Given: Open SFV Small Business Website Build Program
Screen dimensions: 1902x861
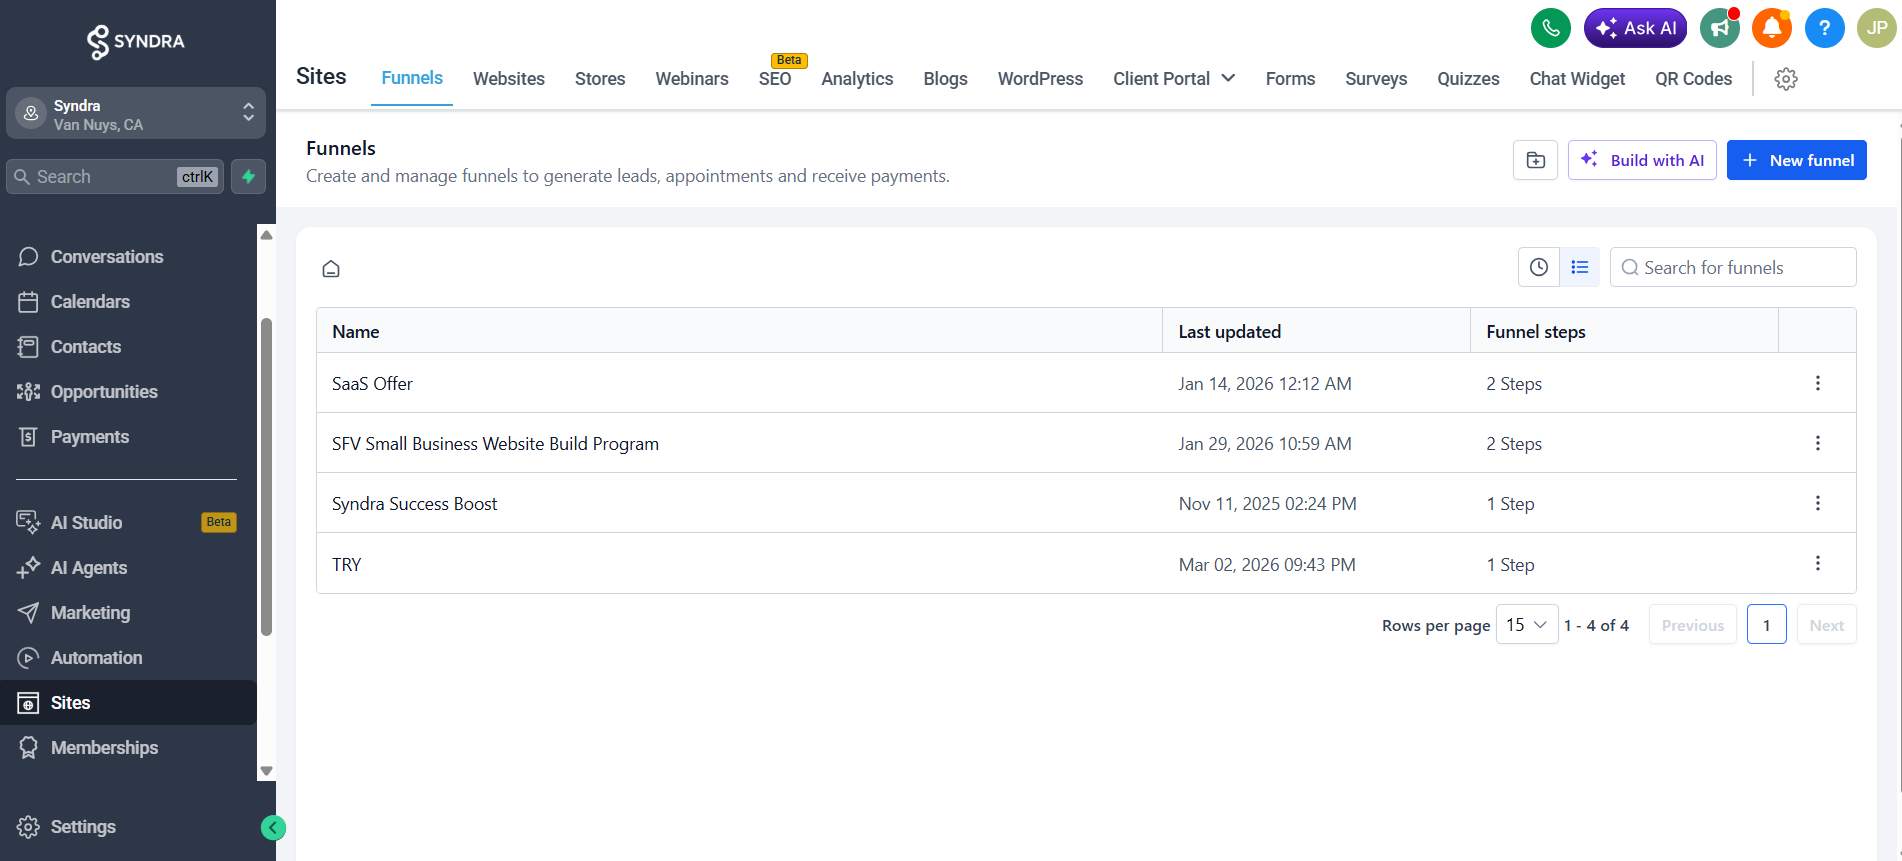Looking at the screenshot, I should (495, 444).
